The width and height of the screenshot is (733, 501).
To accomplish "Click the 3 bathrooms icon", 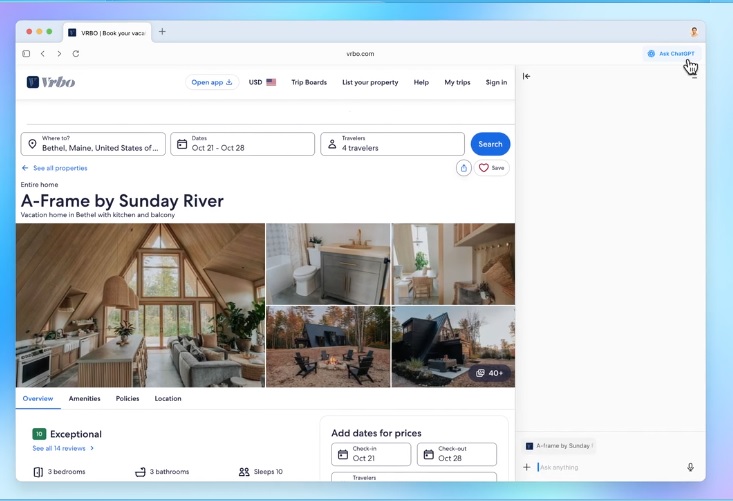I will click(x=140, y=472).
